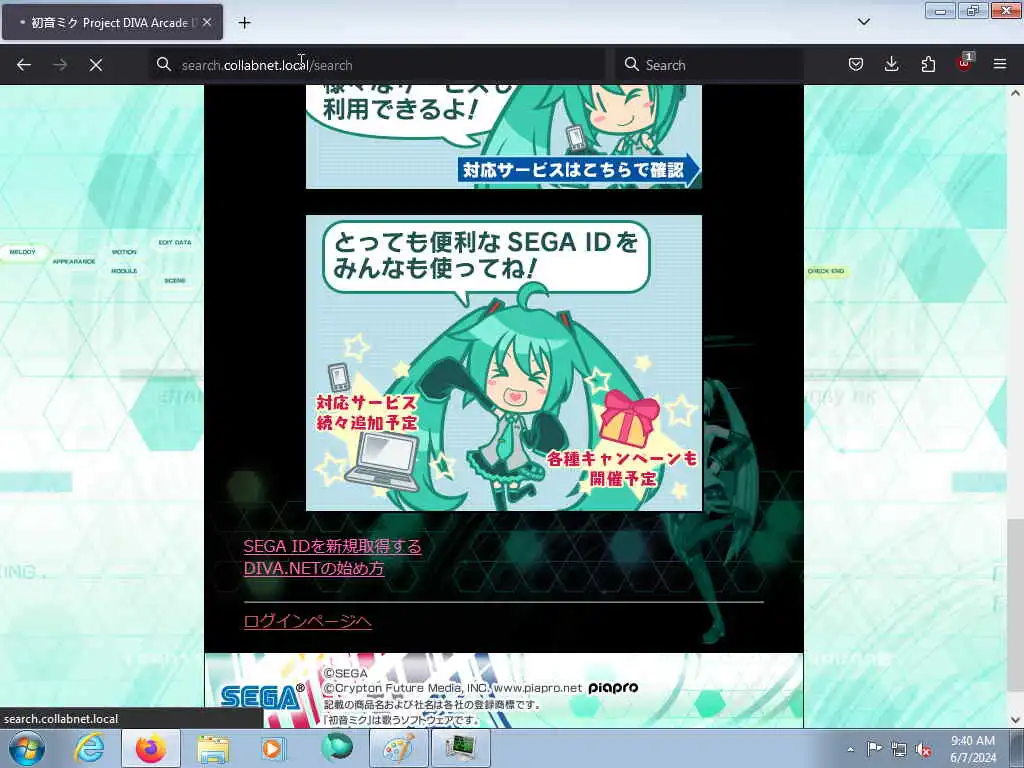
Task: Open Paint from the taskbar
Action: (x=398, y=748)
